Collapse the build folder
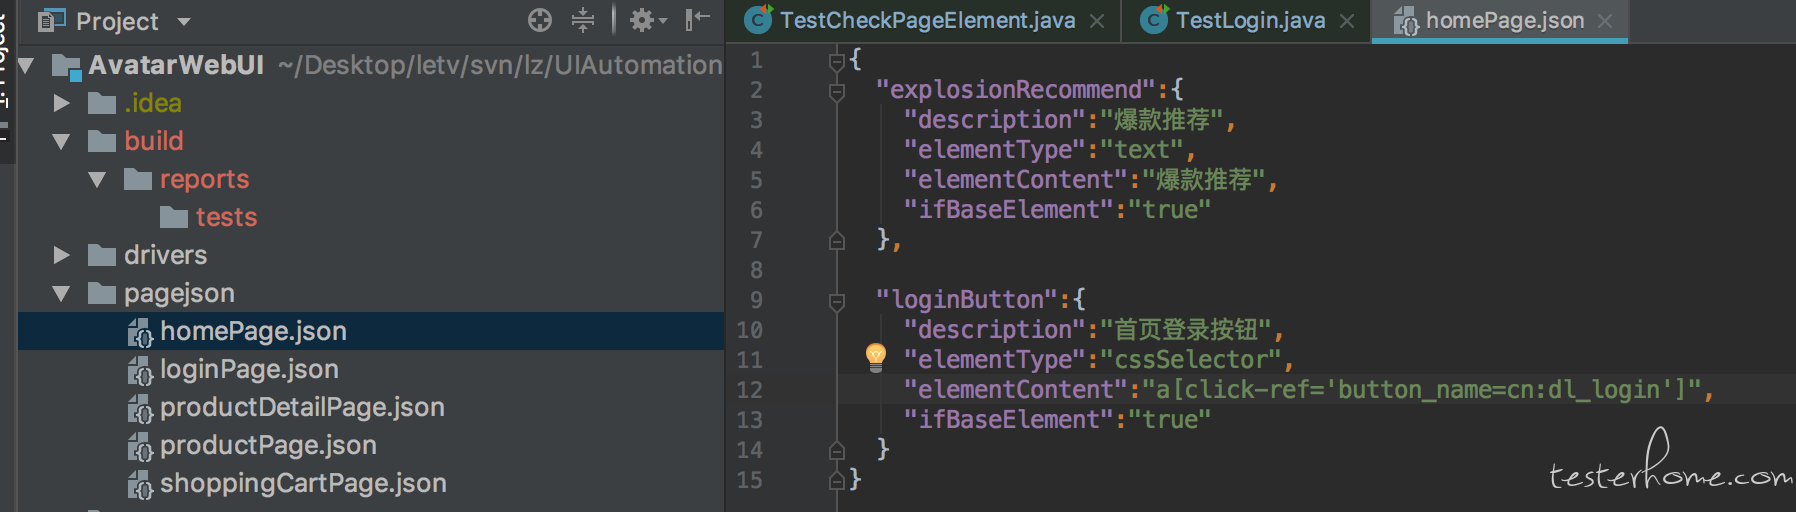Screen dimensions: 1796x512 click(x=61, y=141)
